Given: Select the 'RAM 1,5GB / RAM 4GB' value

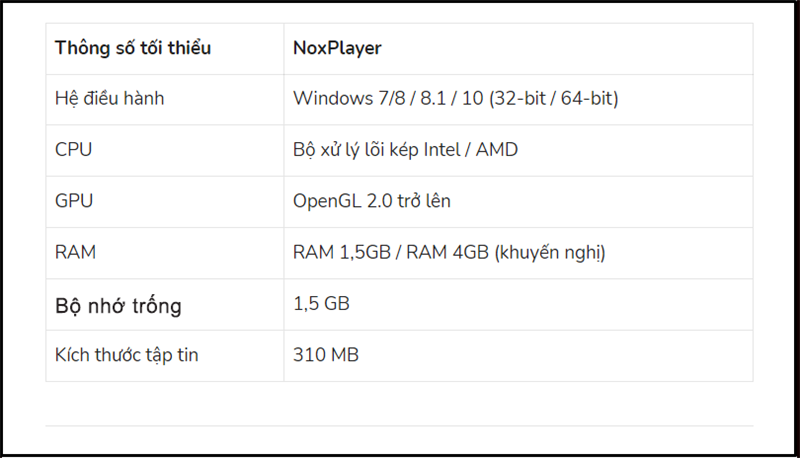Looking at the screenshot, I should tap(391, 252).
